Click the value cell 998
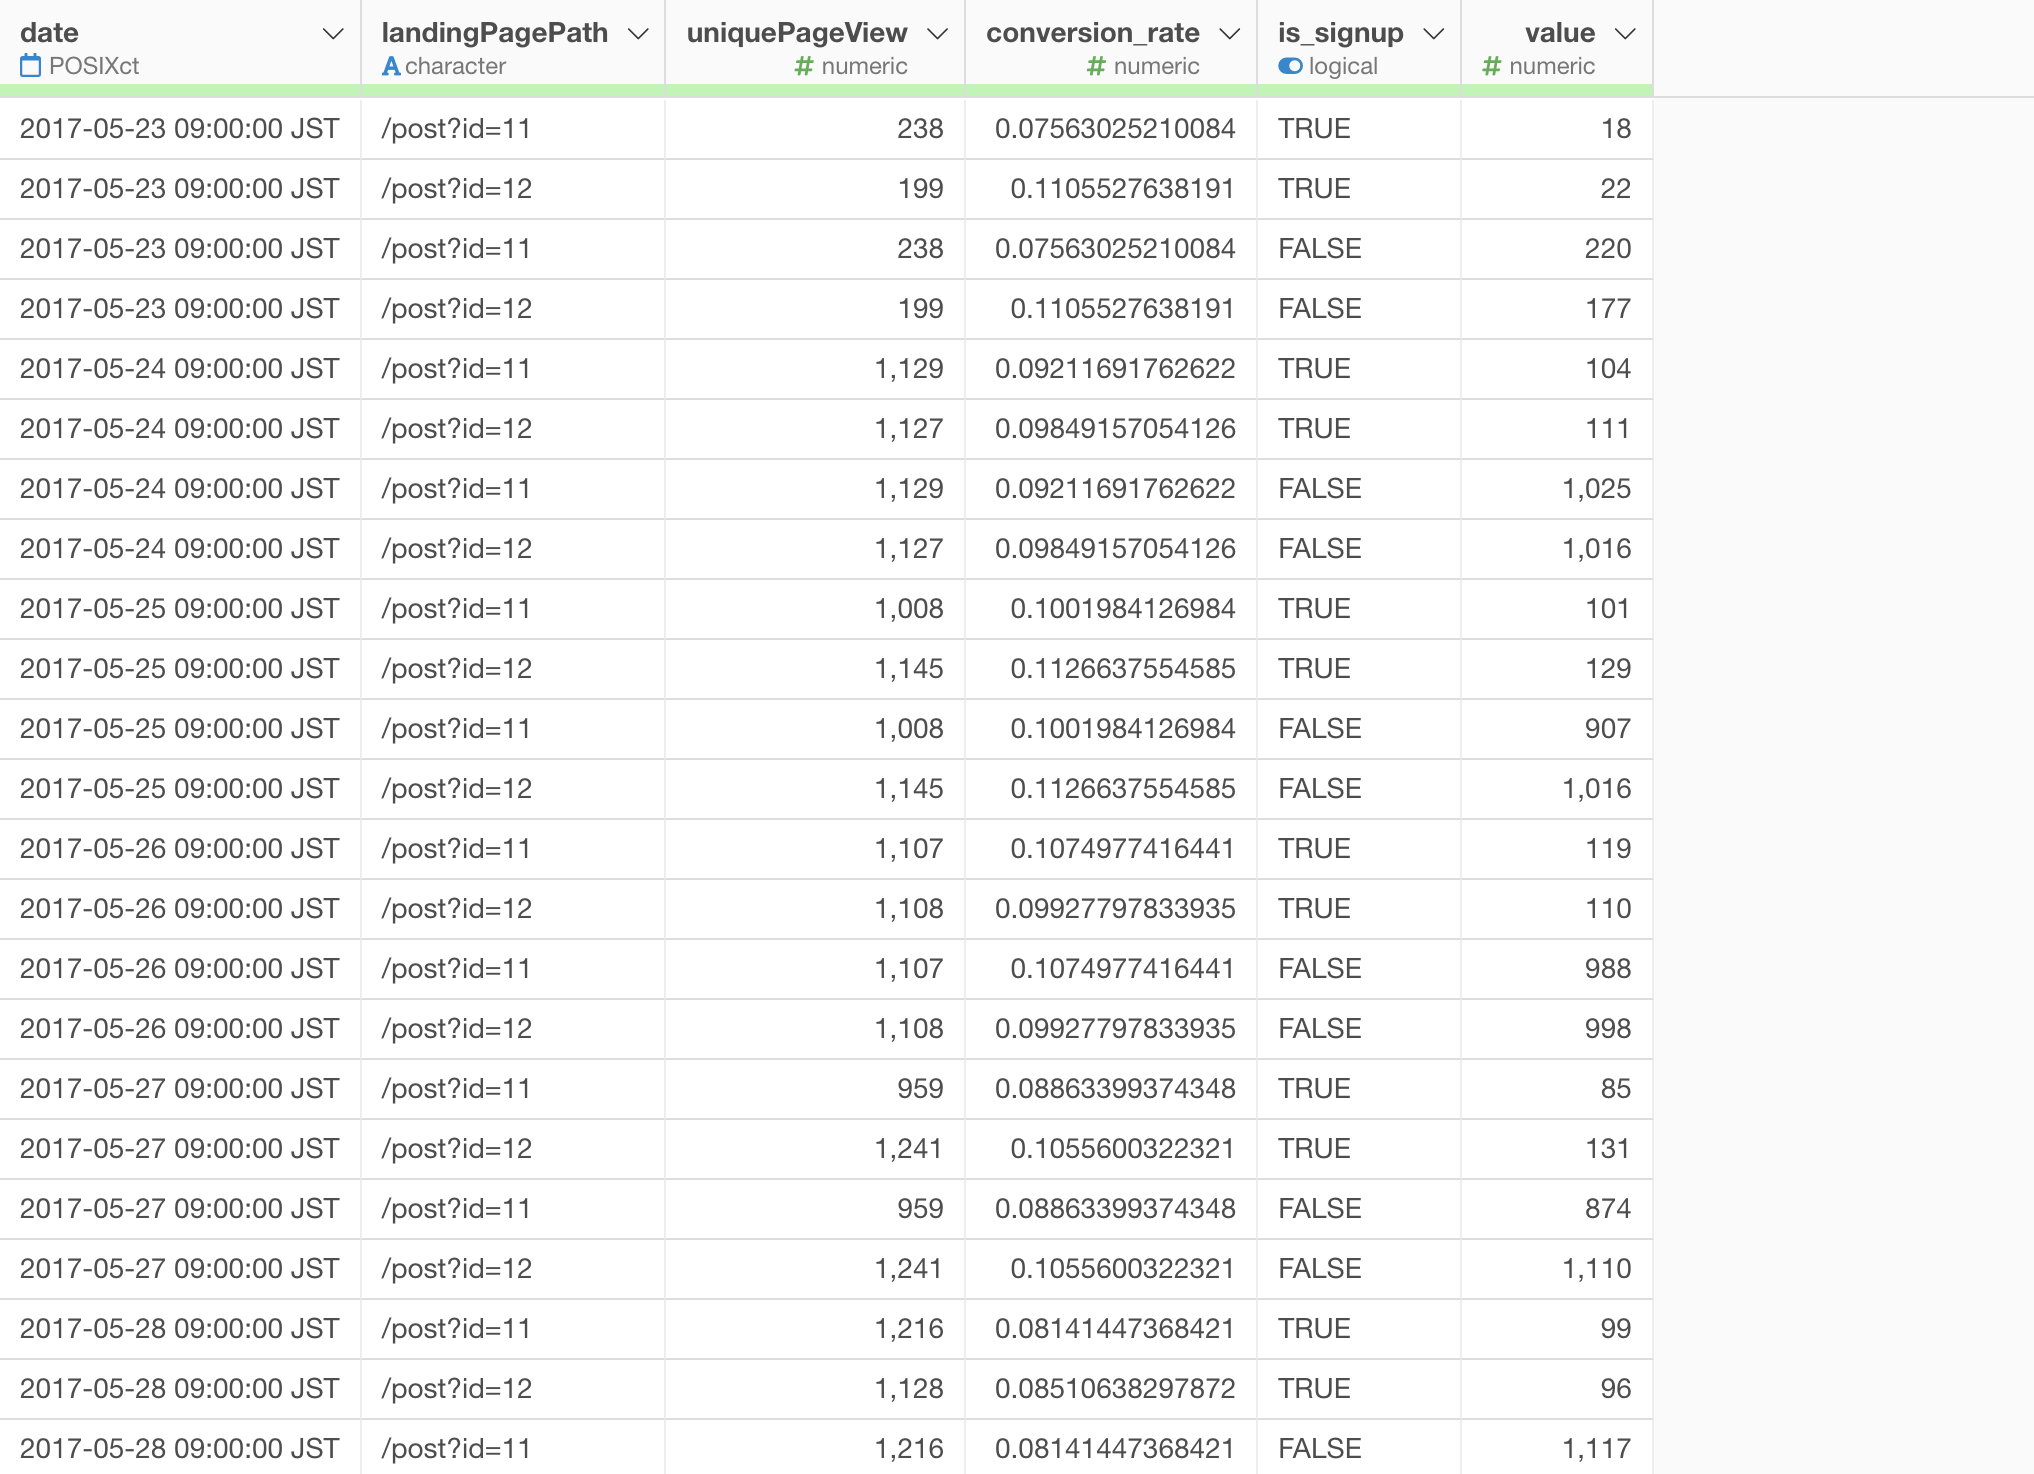 coord(1557,1029)
